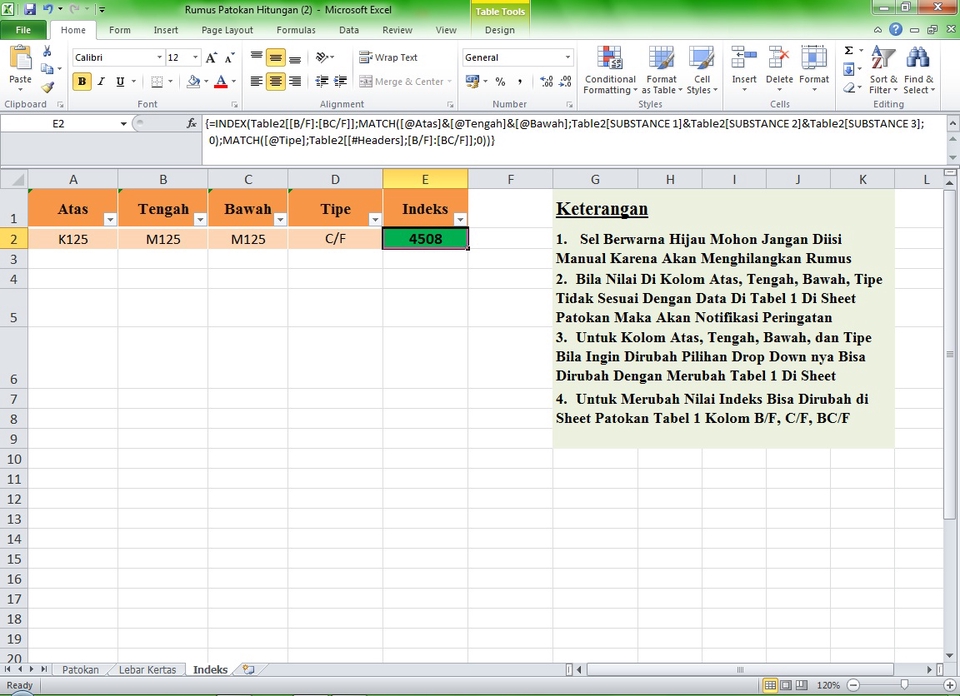The height and width of the screenshot is (696, 960).
Task: Click Increase Decimal icon
Action: (546, 81)
